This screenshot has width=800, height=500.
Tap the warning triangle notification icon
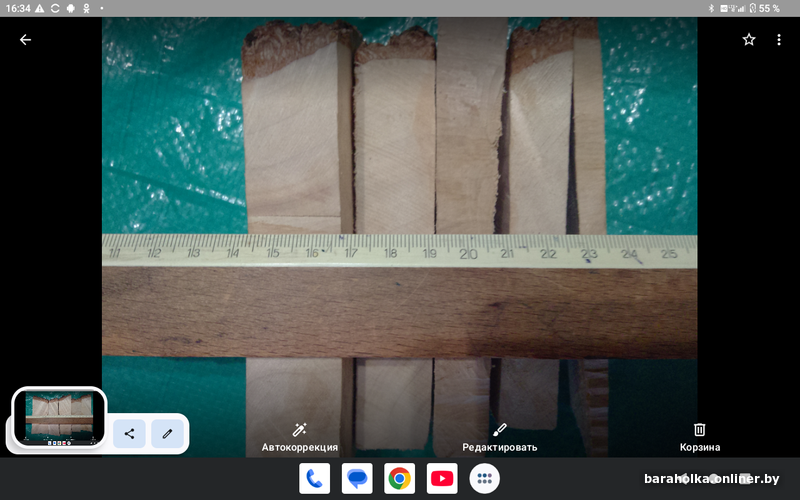pyautogui.click(x=39, y=8)
